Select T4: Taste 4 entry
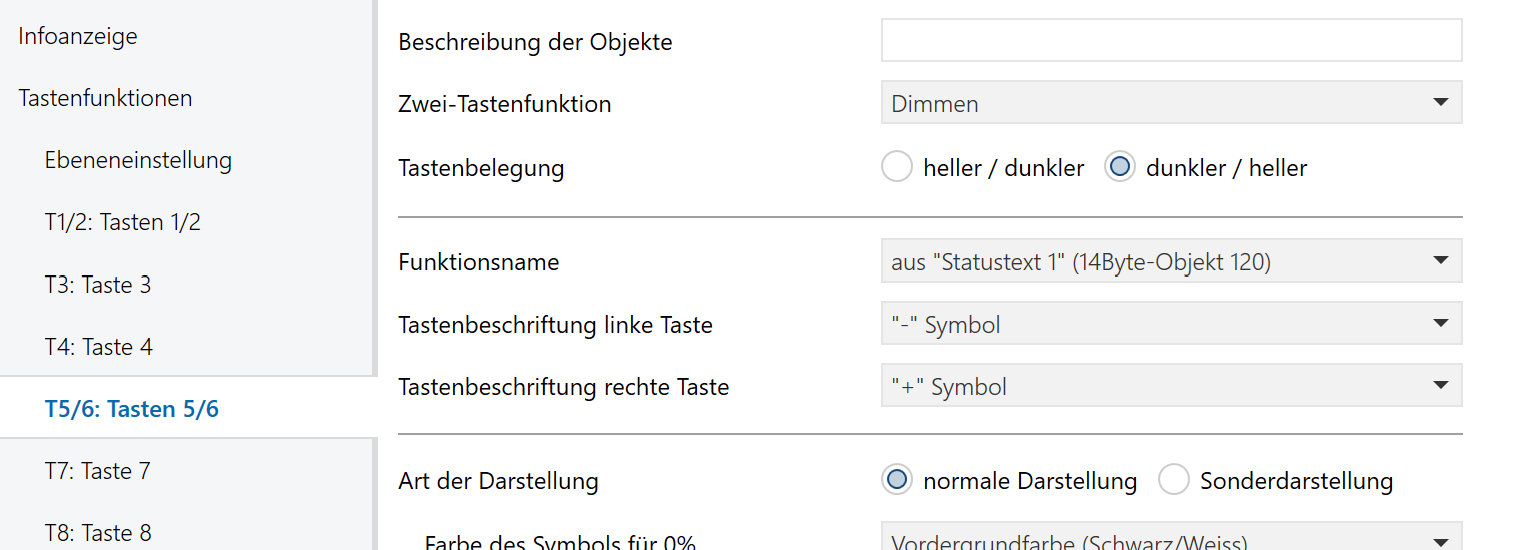The image size is (1530, 550). coord(99,347)
